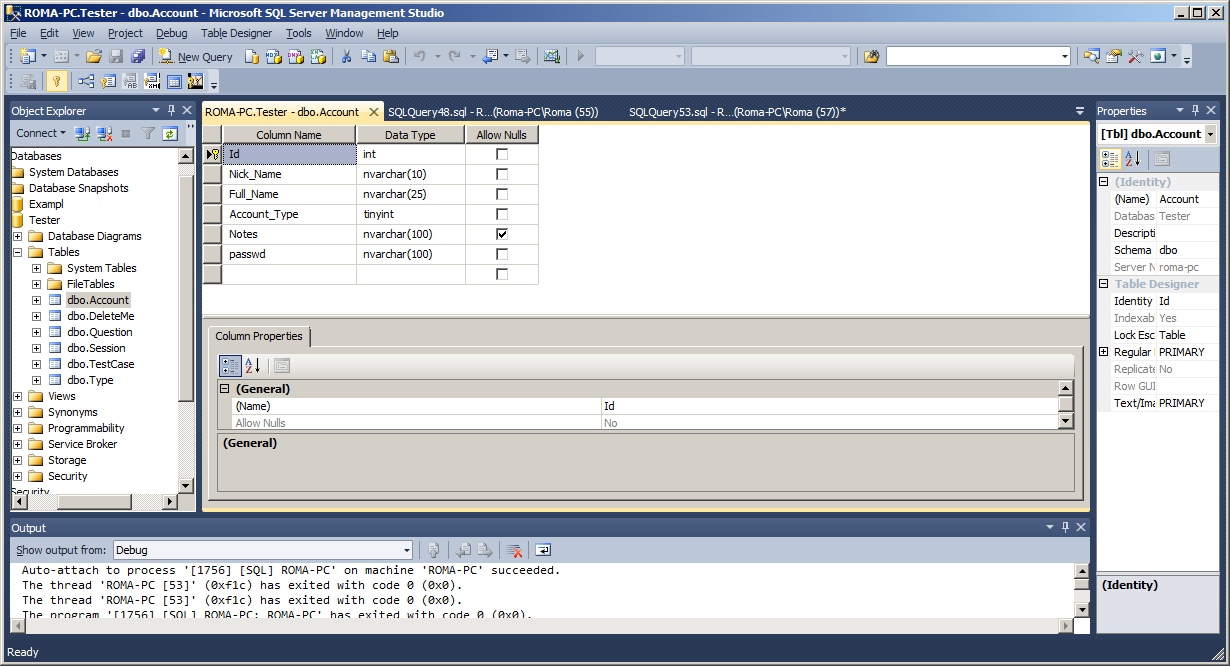The image size is (1230, 666).
Task: Collapse the (Identity) section in Properties
Action: pyautogui.click(x=1104, y=182)
